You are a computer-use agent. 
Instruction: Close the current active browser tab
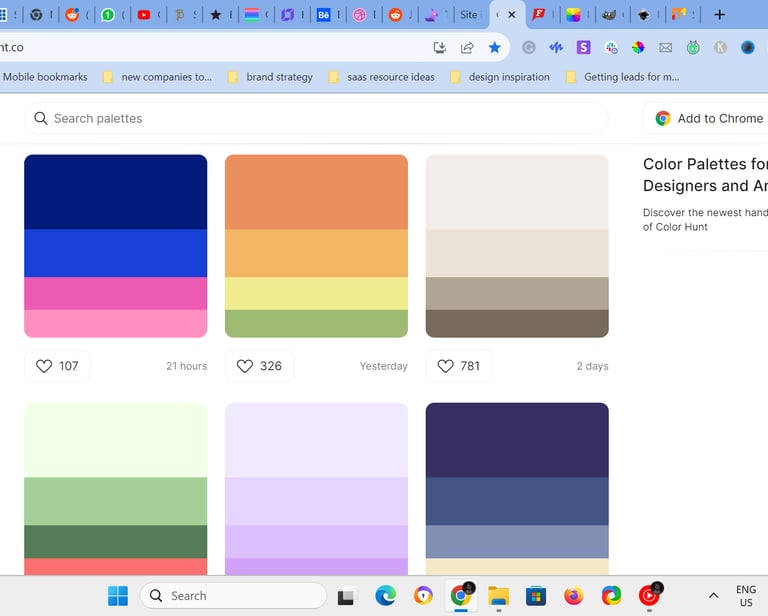pyautogui.click(x=512, y=15)
